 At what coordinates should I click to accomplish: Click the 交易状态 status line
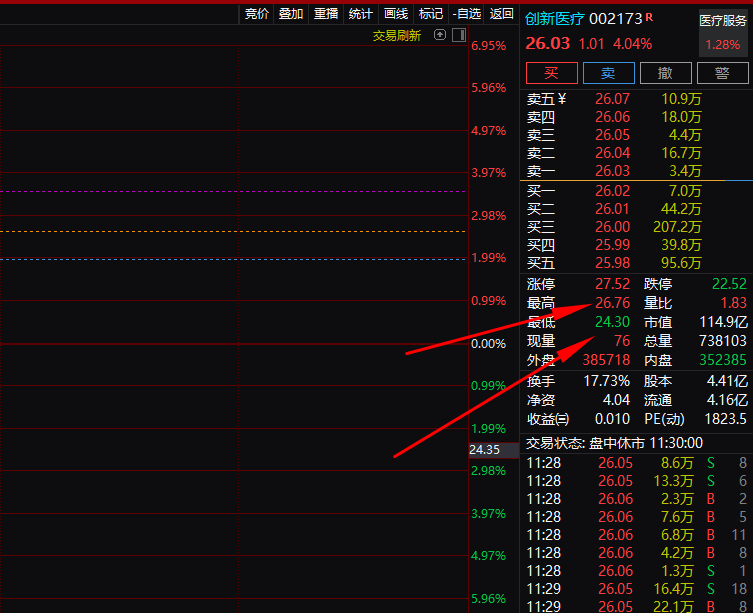[614, 443]
